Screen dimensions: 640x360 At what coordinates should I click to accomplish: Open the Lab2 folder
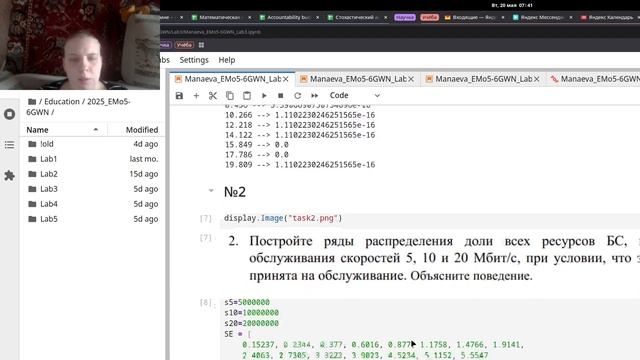point(93,174)
